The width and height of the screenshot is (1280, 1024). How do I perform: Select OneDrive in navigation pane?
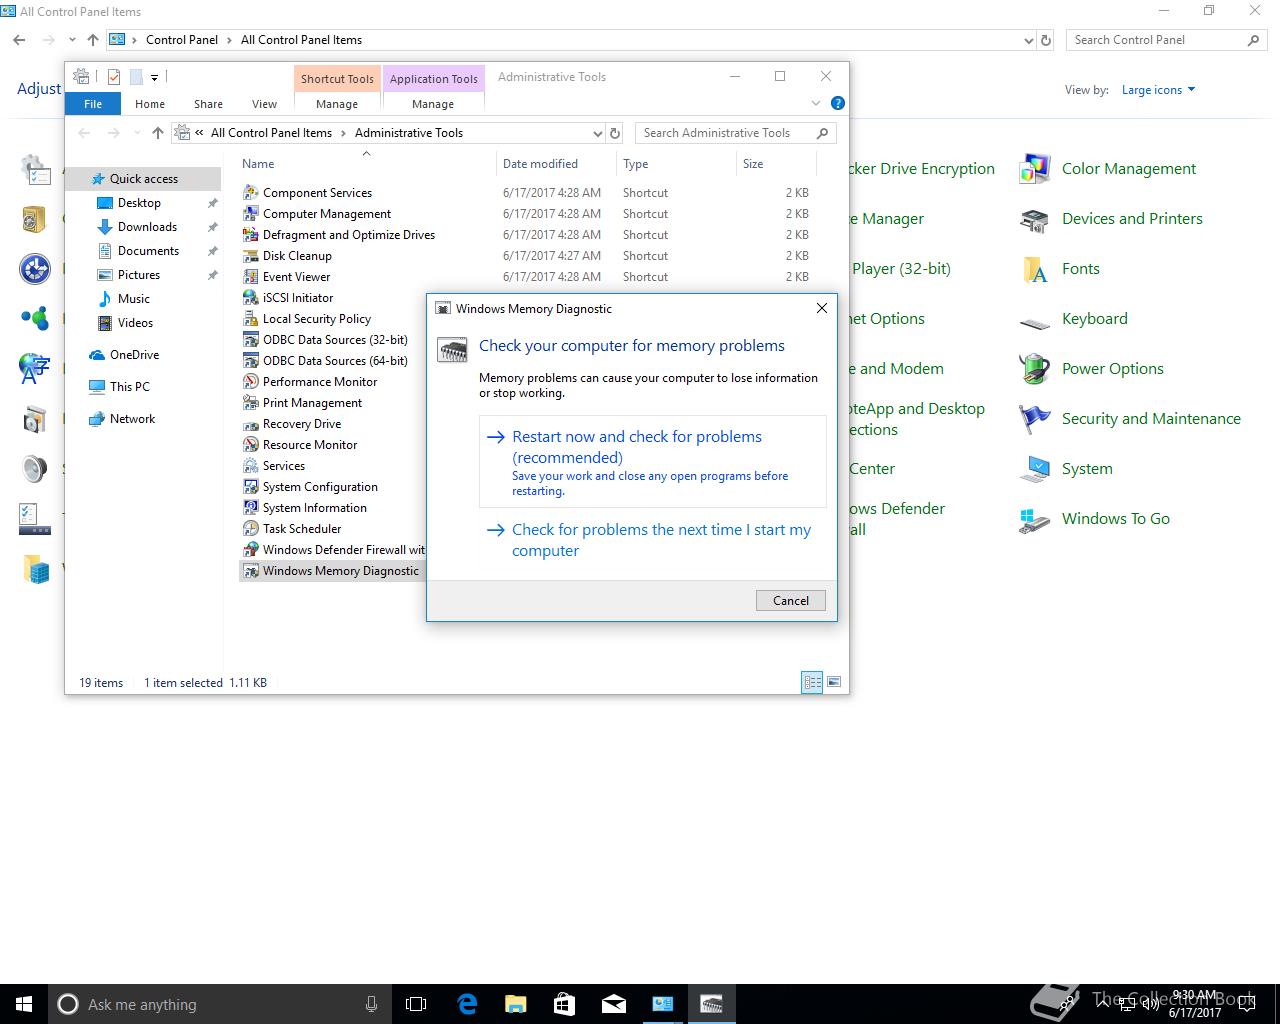click(x=134, y=355)
